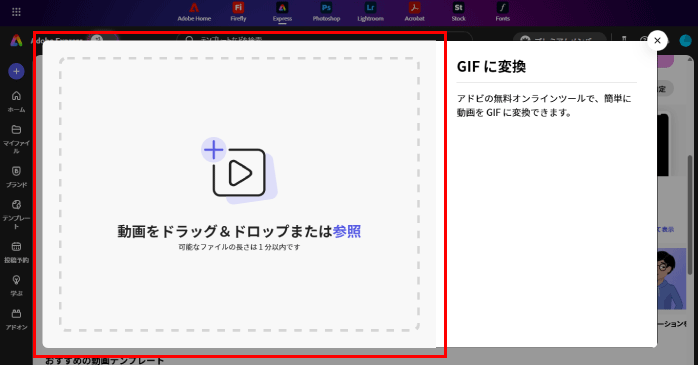
Task: Click the add video play icon
Action: pos(239,171)
